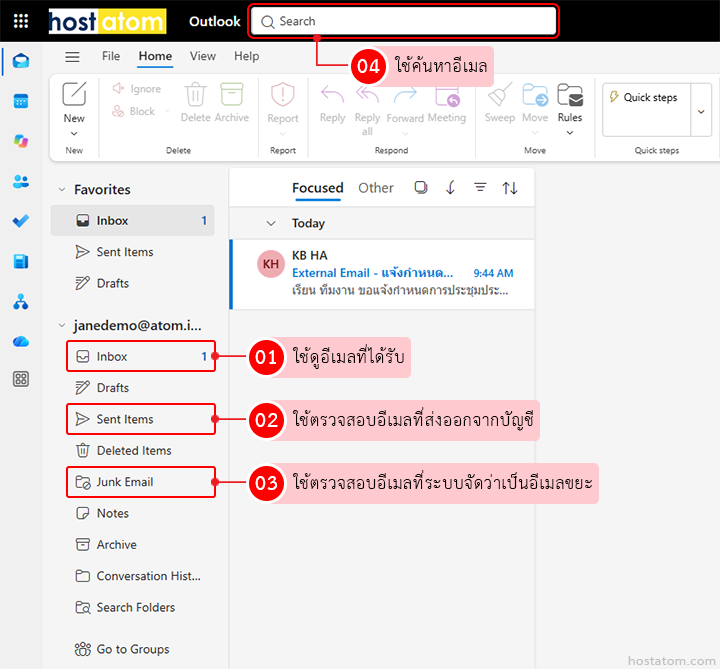The width and height of the screenshot is (720, 669).
Task: Collapse the Today message group
Action: [x=271, y=224]
